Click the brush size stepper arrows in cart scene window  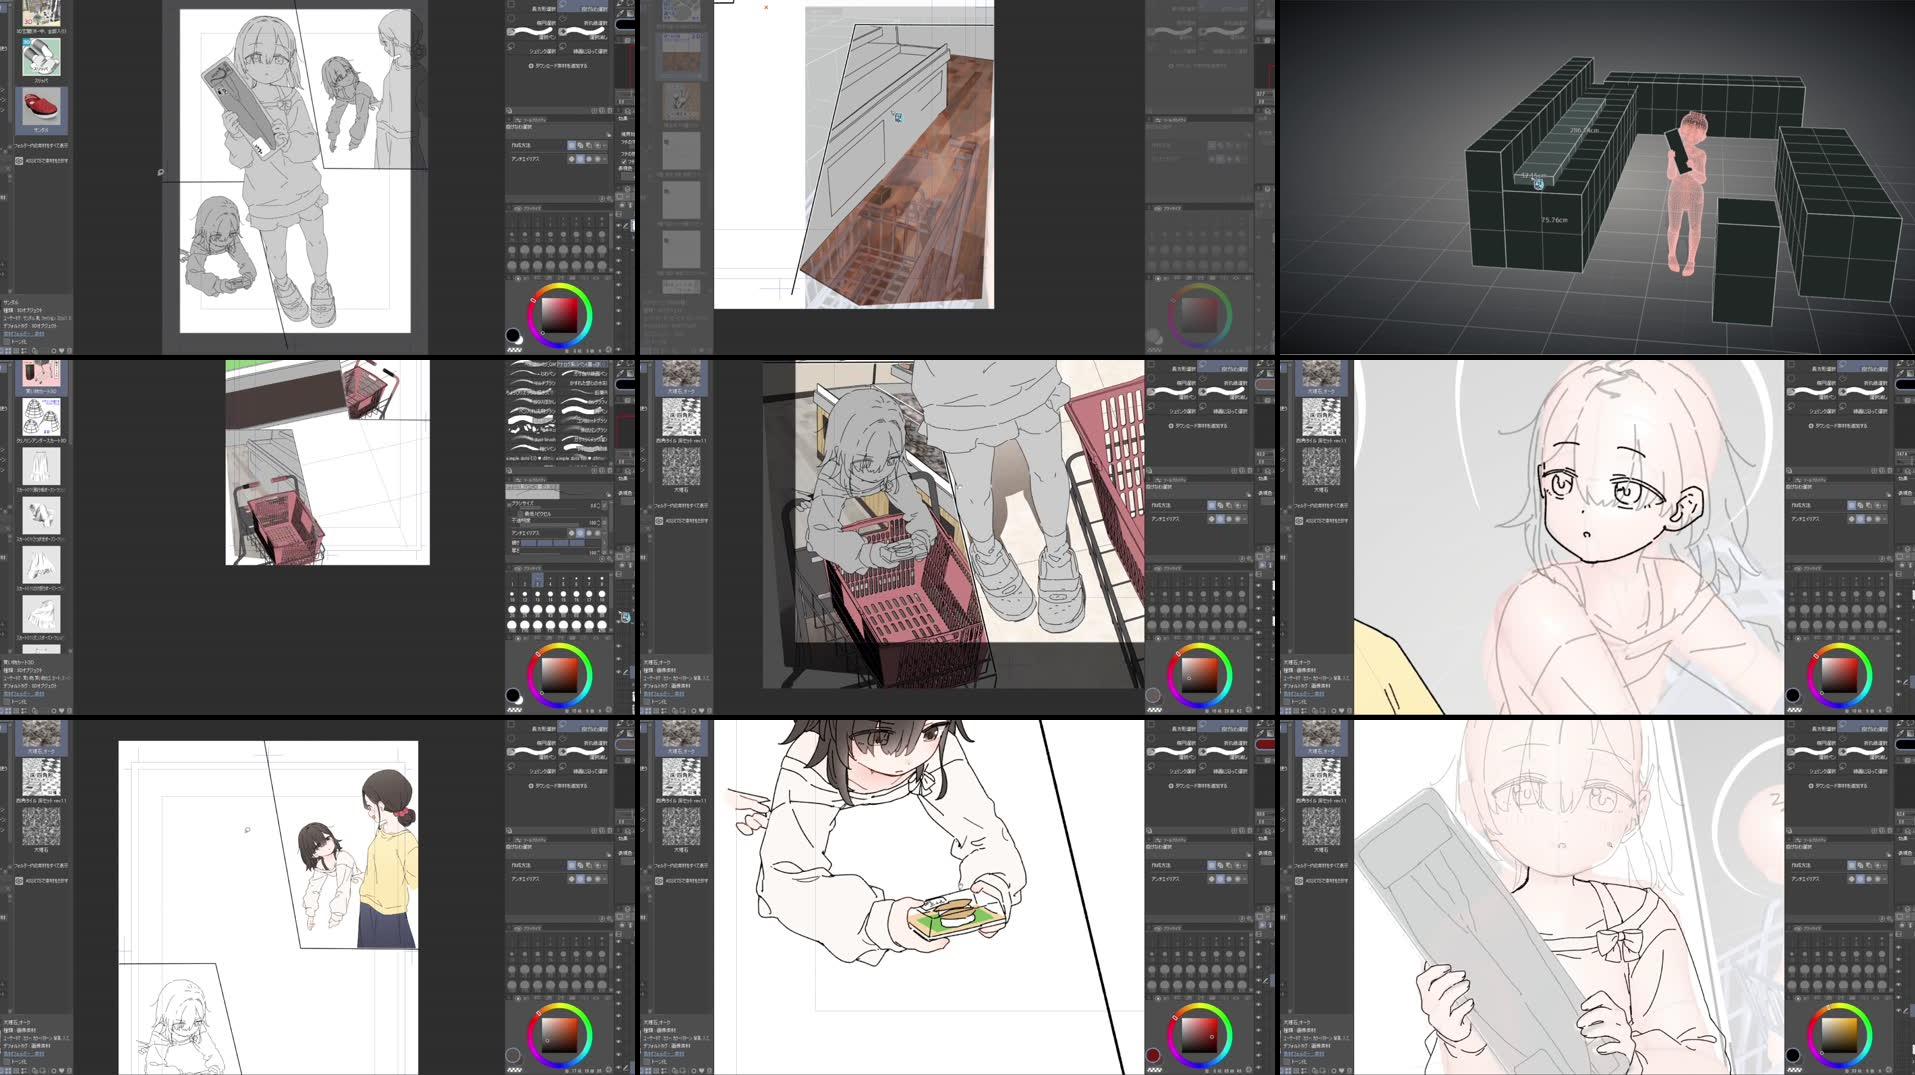tap(601, 505)
